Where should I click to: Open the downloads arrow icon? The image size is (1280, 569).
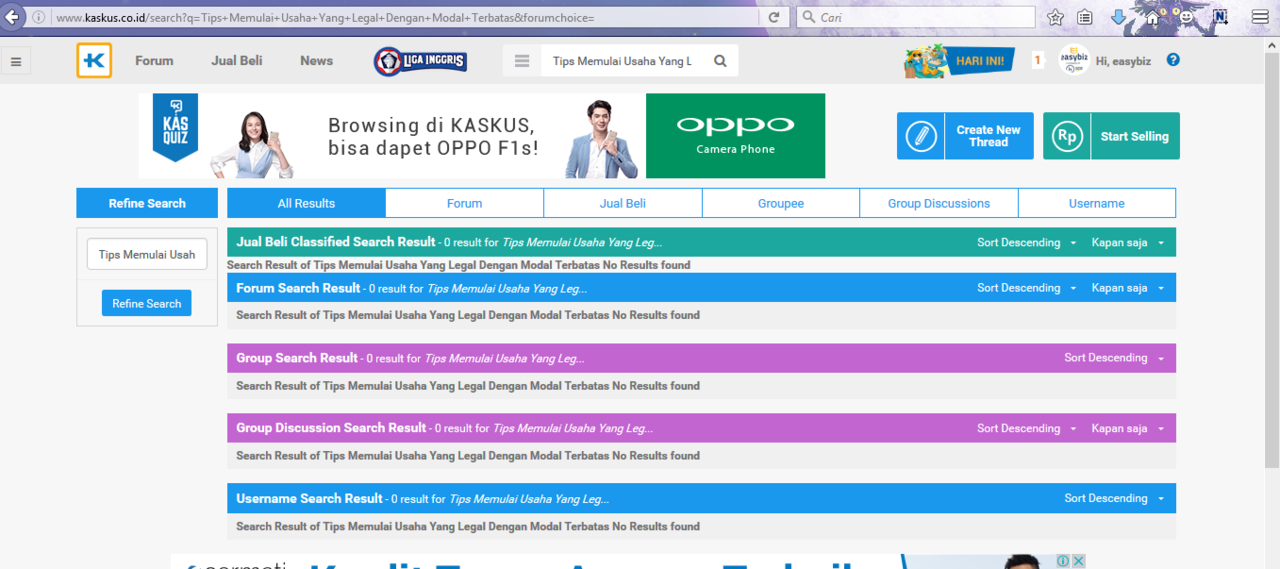[1119, 17]
